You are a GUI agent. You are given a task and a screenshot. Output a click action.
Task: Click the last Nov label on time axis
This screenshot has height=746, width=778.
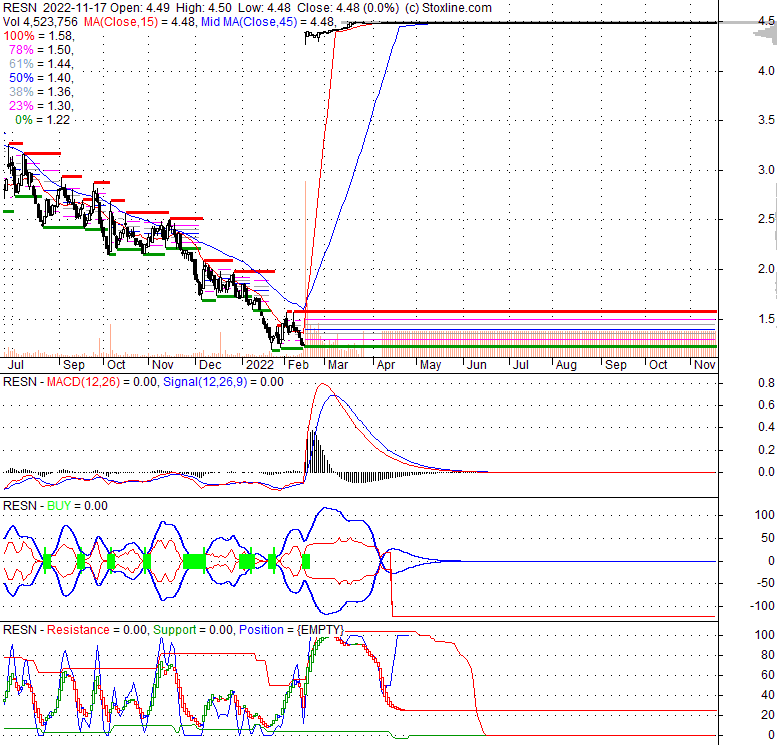point(705,365)
